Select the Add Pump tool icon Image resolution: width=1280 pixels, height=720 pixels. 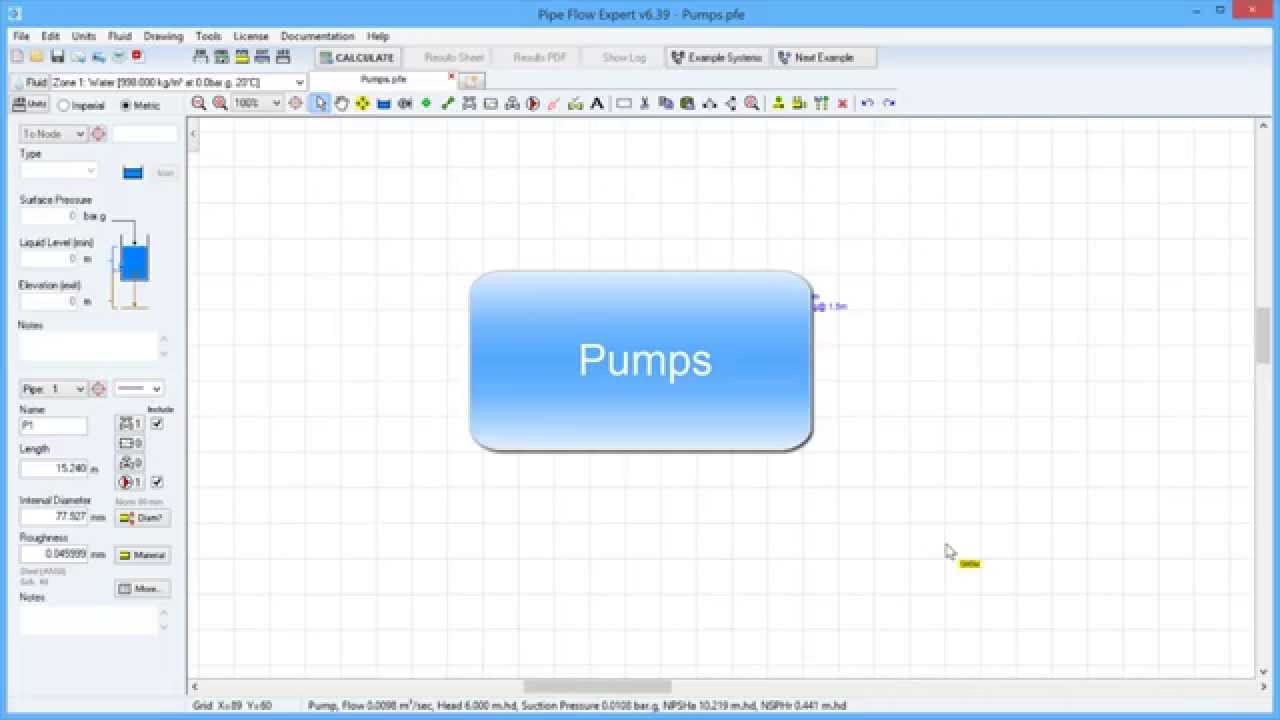[x=533, y=103]
